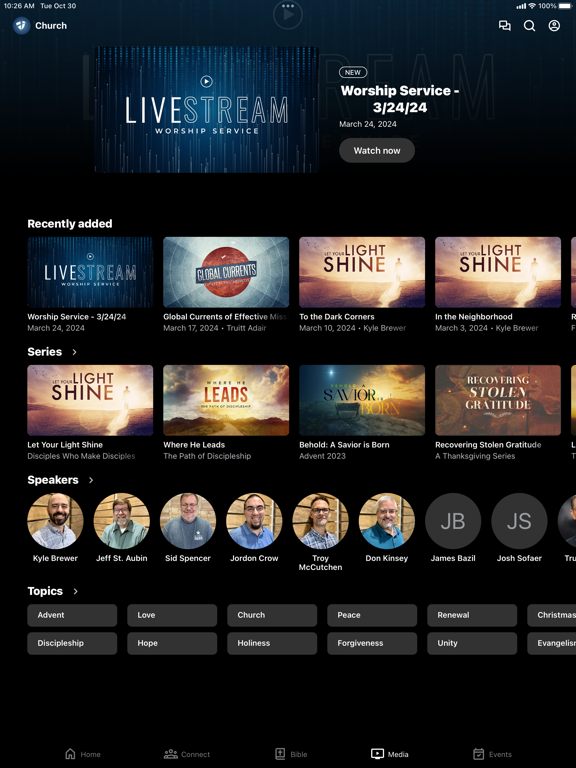The image size is (576, 768).
Task: Expand the Series section chevron
Action: tap(74, 352)
